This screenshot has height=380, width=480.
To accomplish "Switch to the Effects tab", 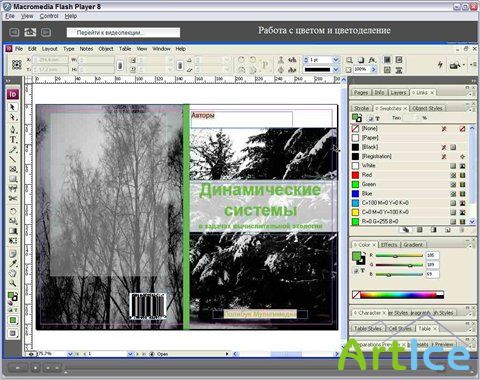I will (389, 244).
